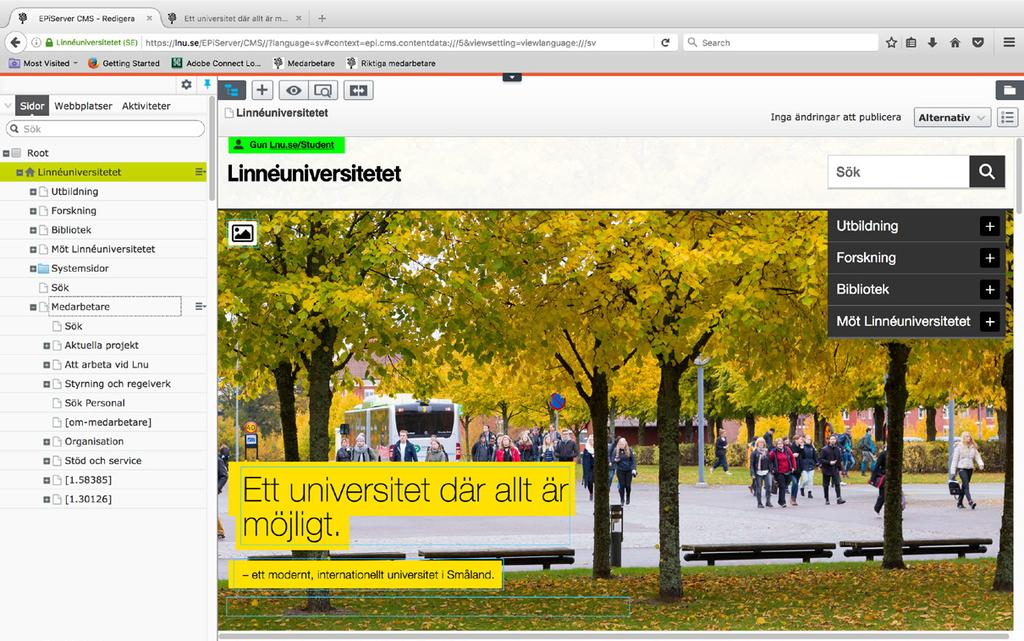1024x641 pixels.
Task: Expand the top global menu handle
Action: 512,78
